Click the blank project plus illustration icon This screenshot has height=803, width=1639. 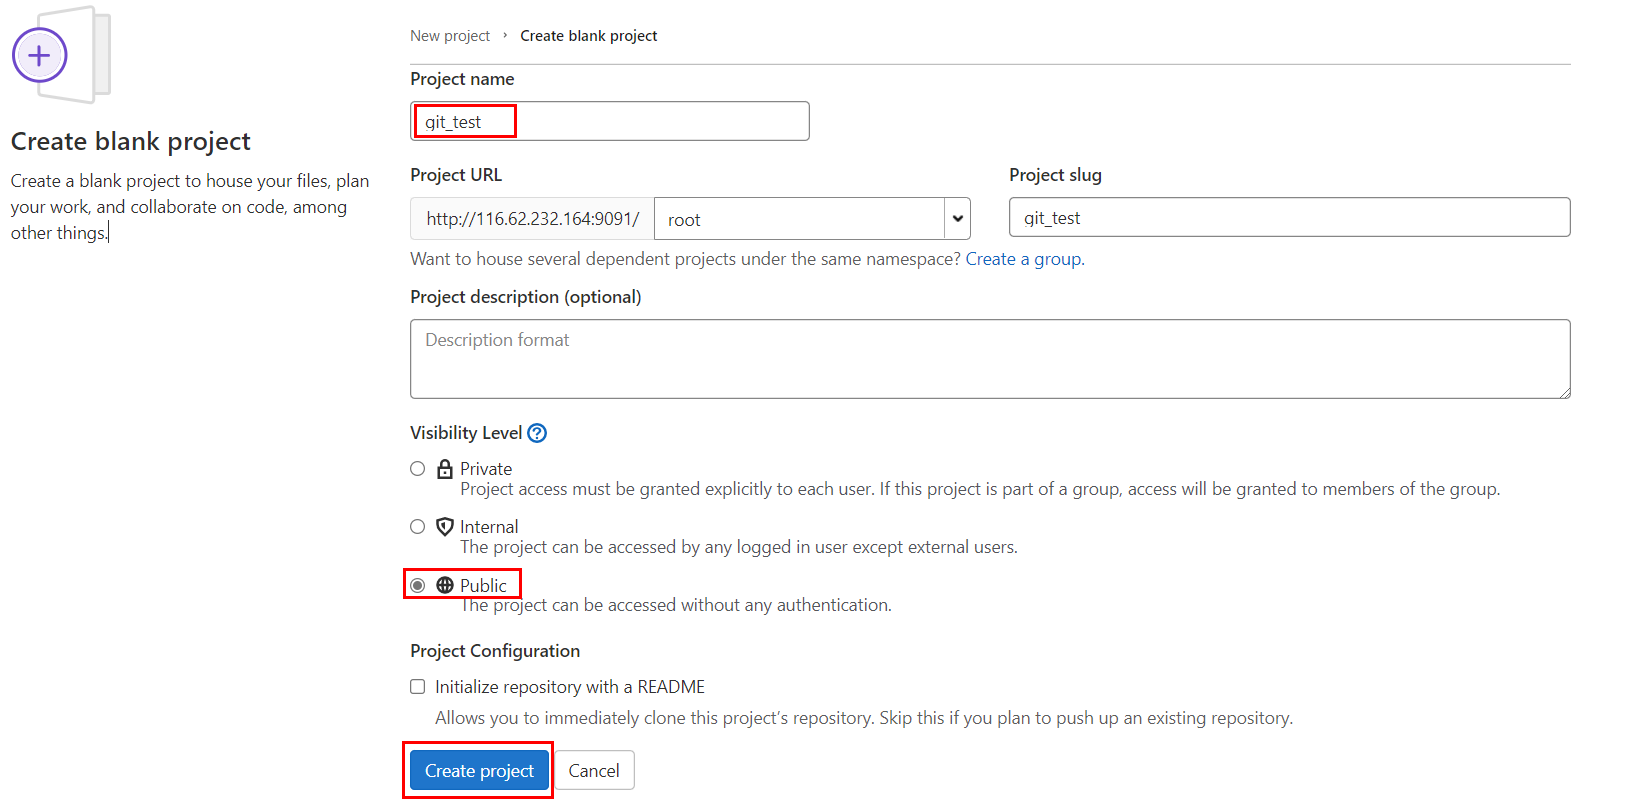click(x=60, y=55)
